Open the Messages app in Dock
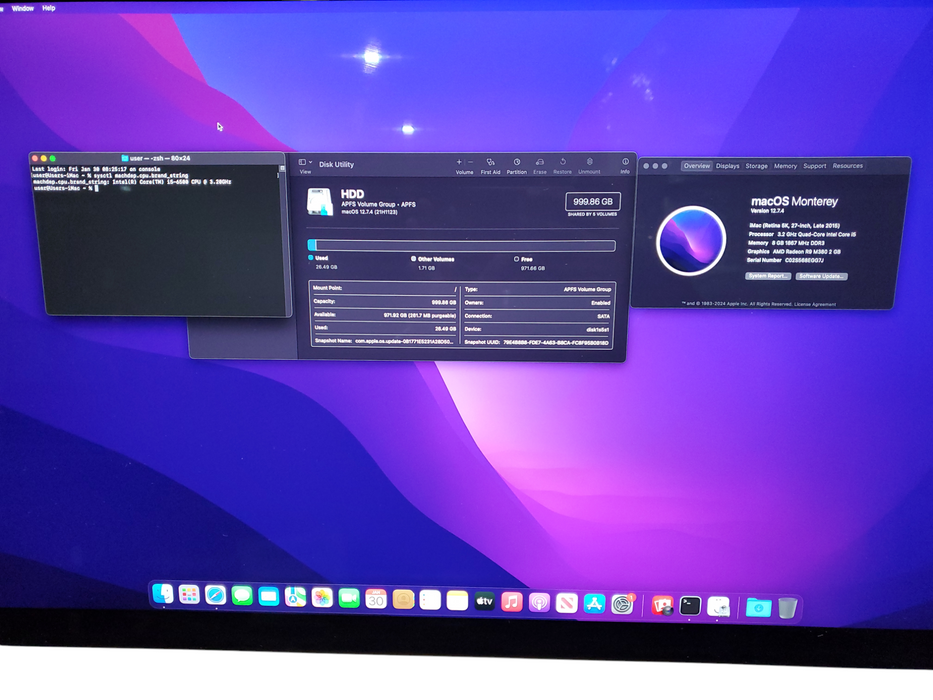The image size is (933, 700). [x=242, y=595]
